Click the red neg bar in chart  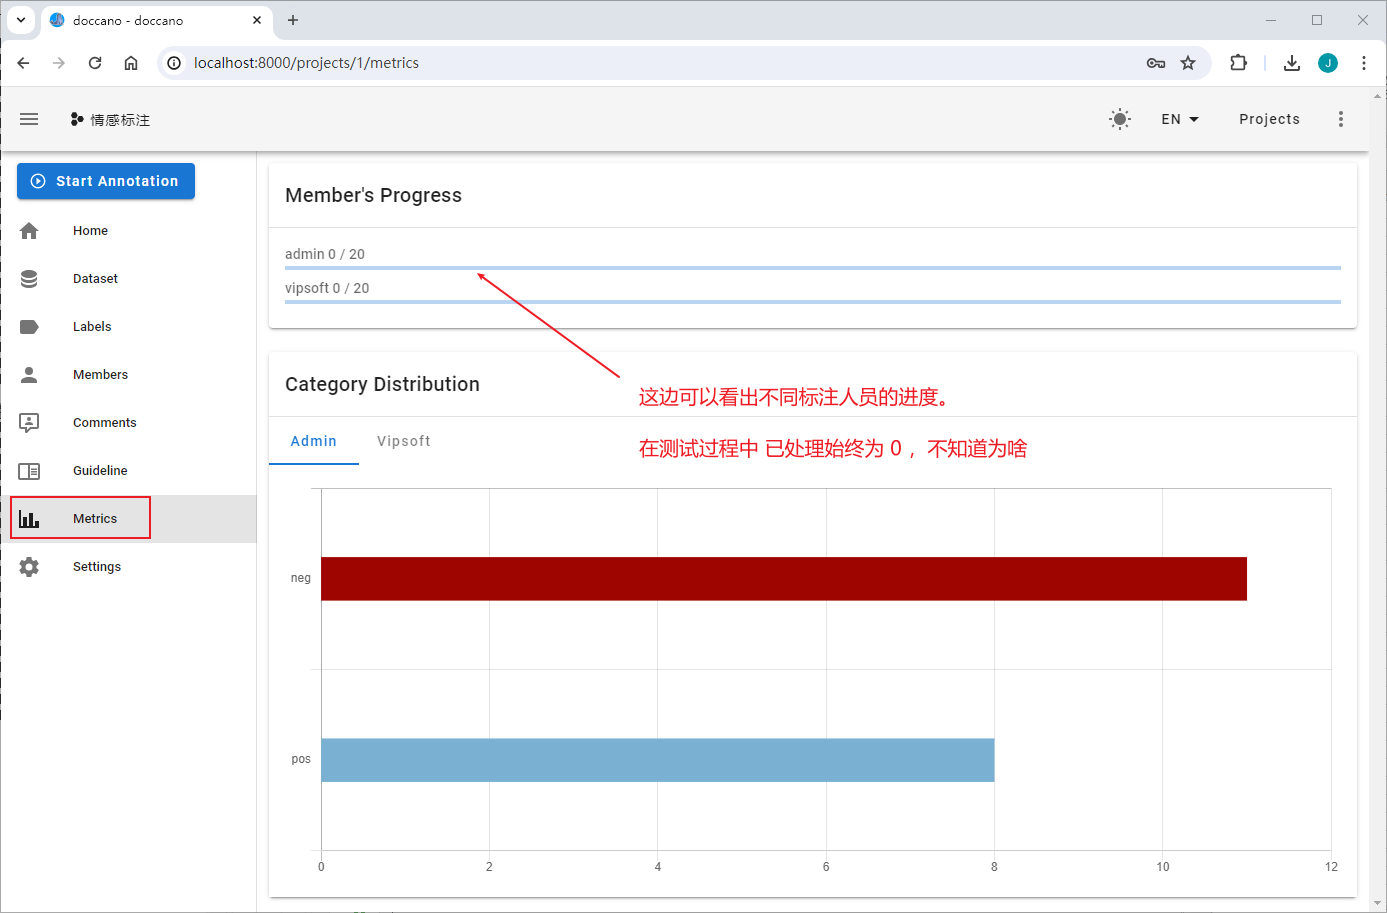784,579
